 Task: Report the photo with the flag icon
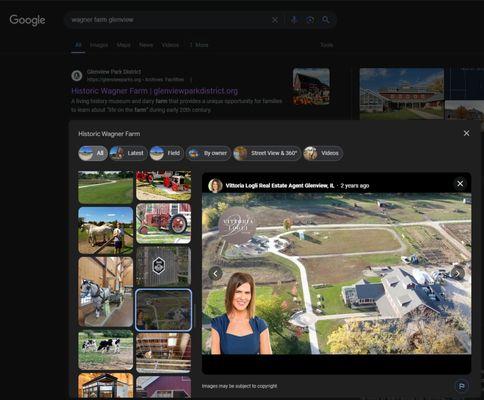point(462,386)
